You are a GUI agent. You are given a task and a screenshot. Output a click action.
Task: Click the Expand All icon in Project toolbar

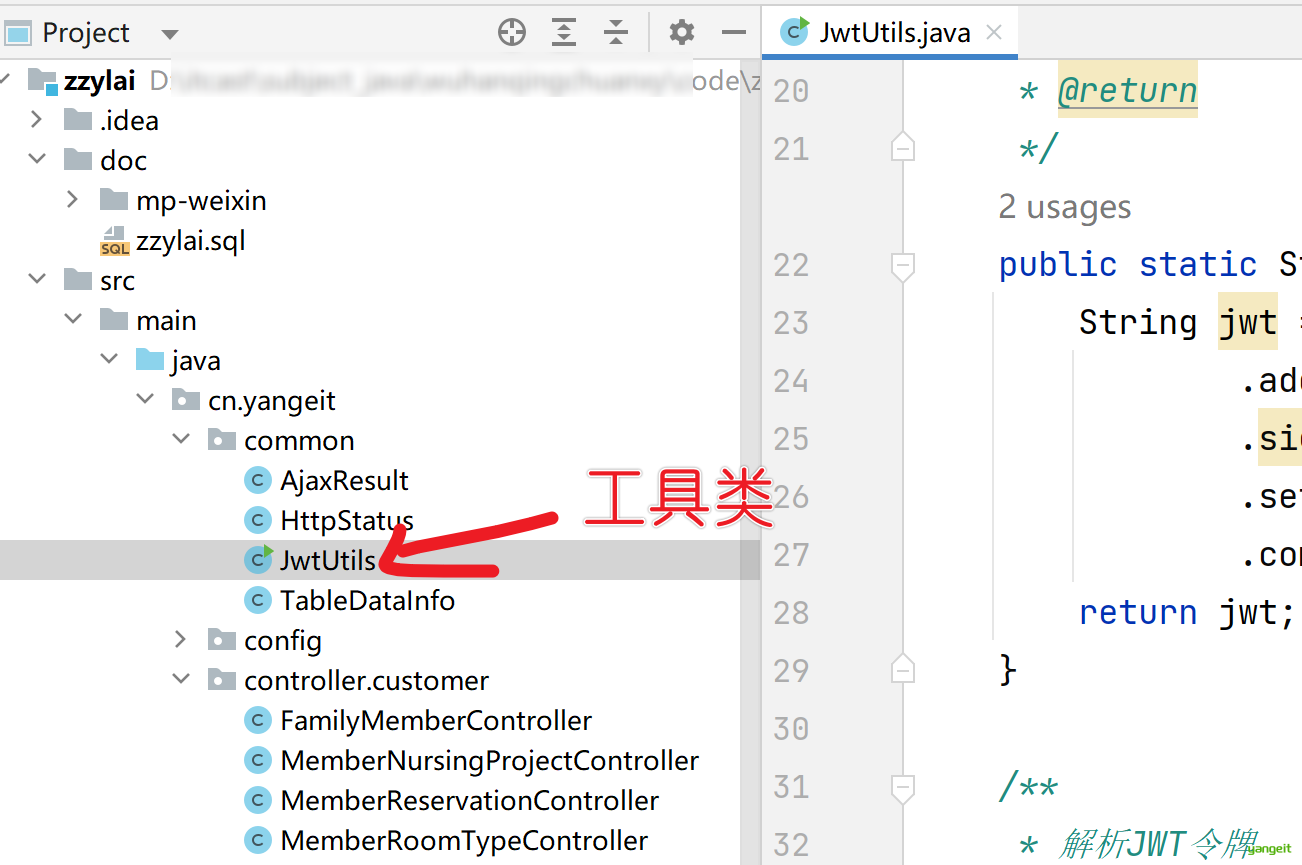point(565,33)
